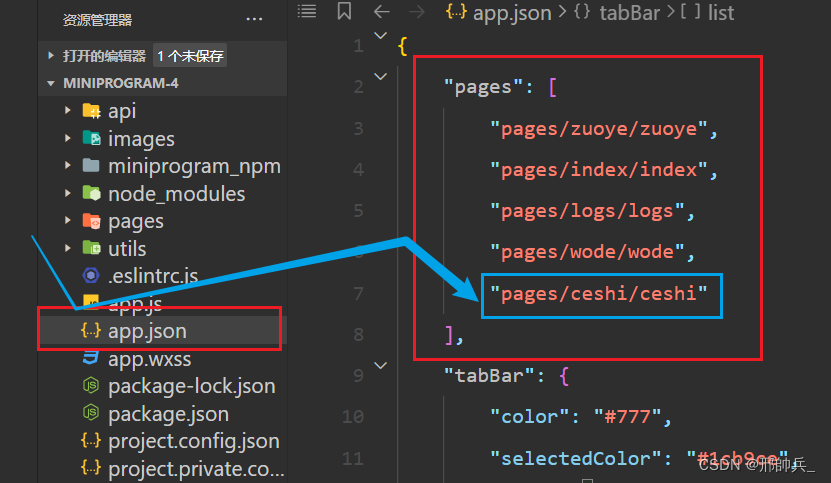Open the explorer more actions ellipsis menu
Image resolution: width=831 pixels, height=483 pixels.
pos(254,20)
